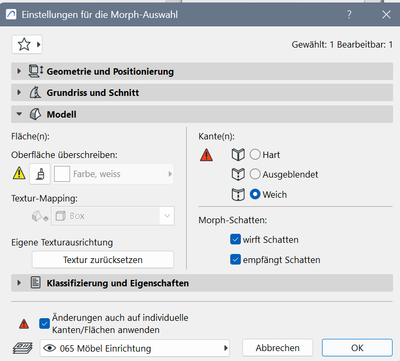Toggle the eye icon of layer 065 Möbel
The width and height of the screenshot is (400, 361).
point(49,348)
